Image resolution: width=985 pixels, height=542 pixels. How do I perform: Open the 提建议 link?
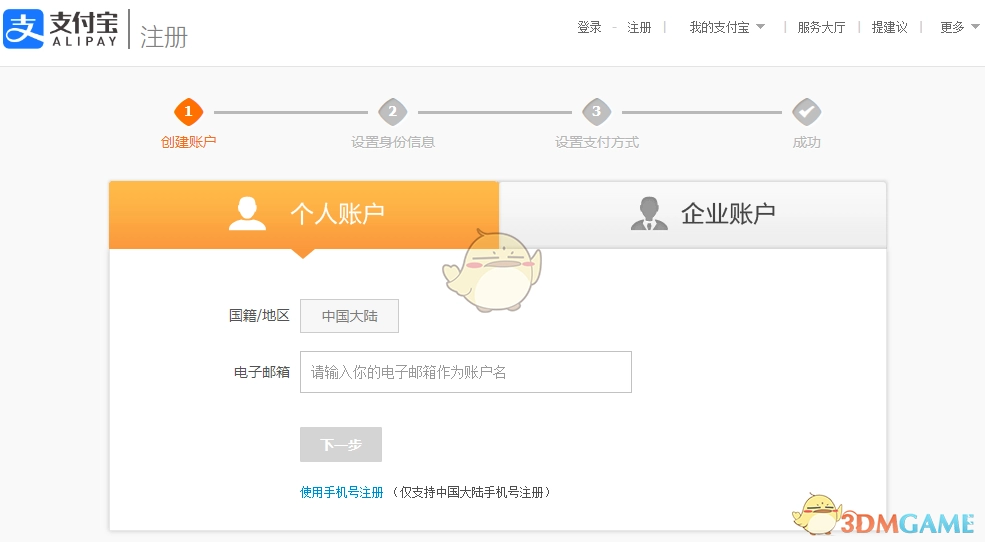click(x=889, y=28)
